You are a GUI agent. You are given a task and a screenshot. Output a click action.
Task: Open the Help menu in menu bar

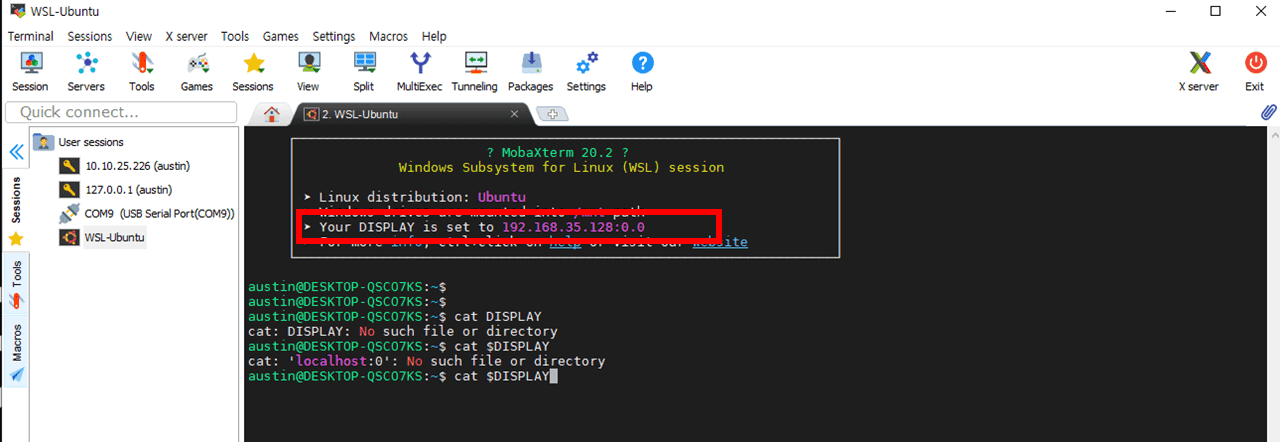click(x=434, y=36)
